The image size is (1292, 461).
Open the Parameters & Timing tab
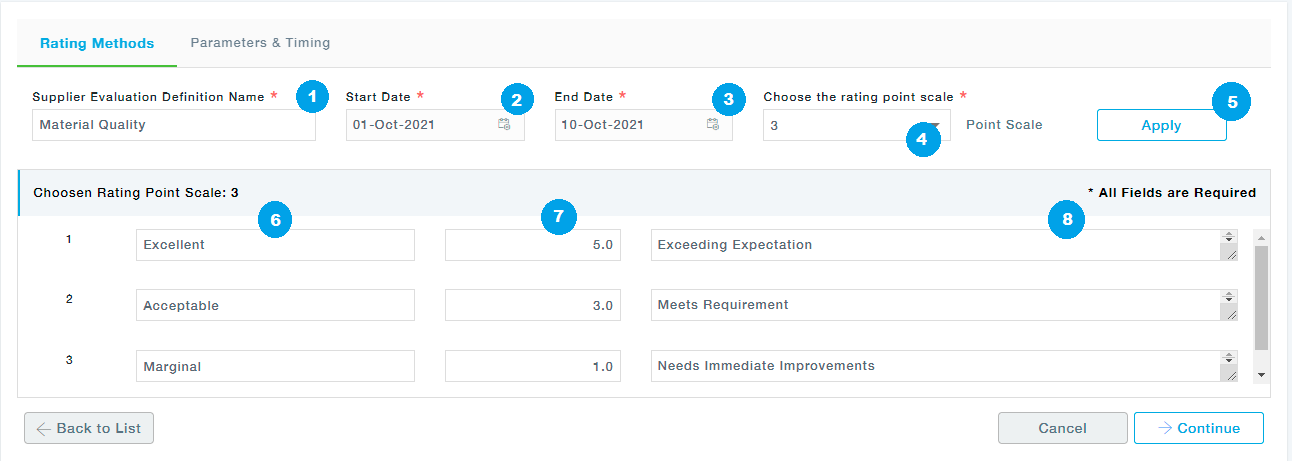tap(260, 43)
